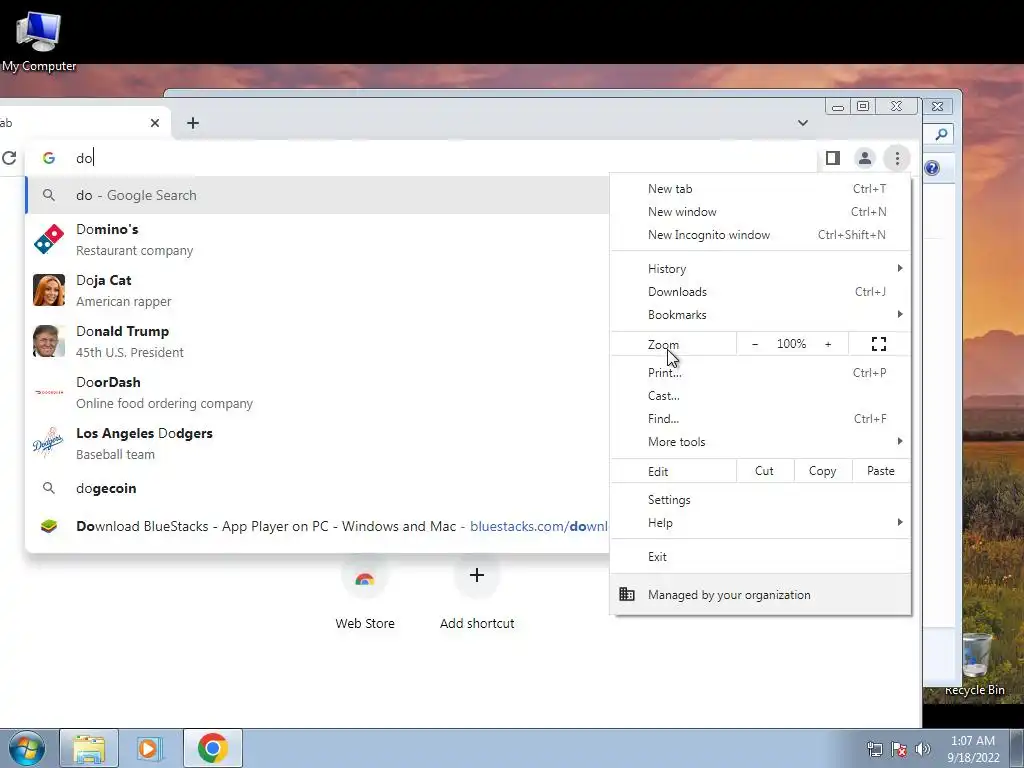Click the Cut button in Edit row

[x=764, y=471]
